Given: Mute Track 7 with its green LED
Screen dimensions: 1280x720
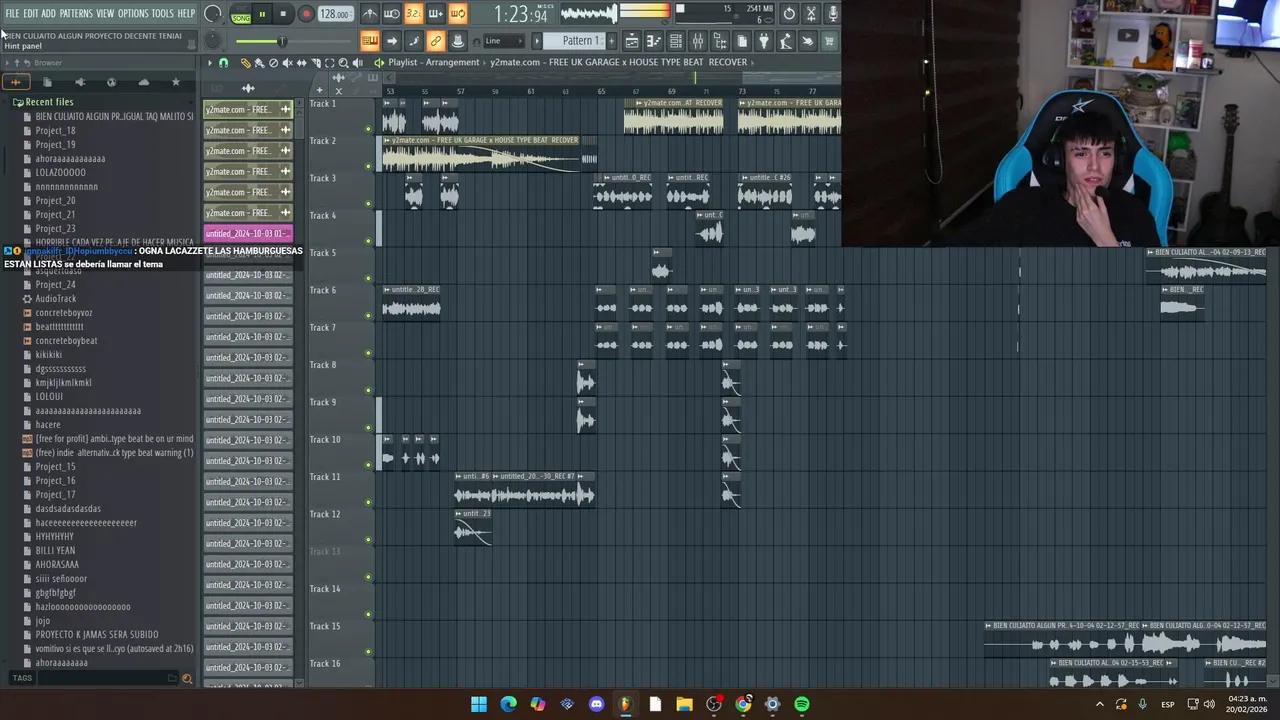Looking at the screenshot, I should click(368, 353).
